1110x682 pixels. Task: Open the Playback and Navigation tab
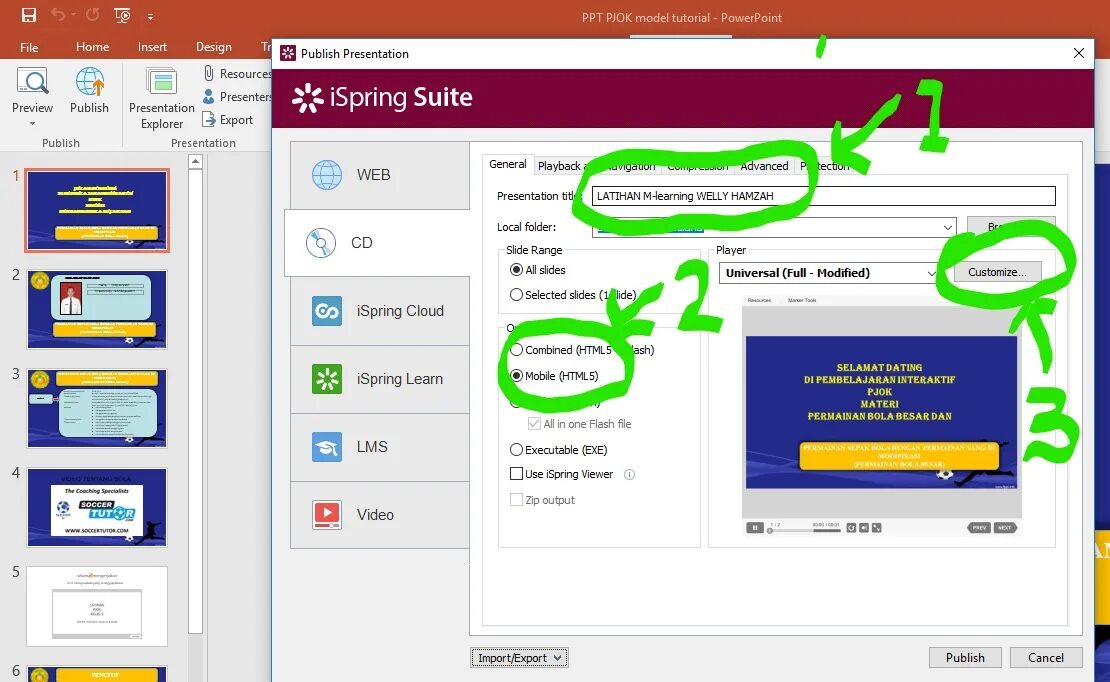(597, 166)
